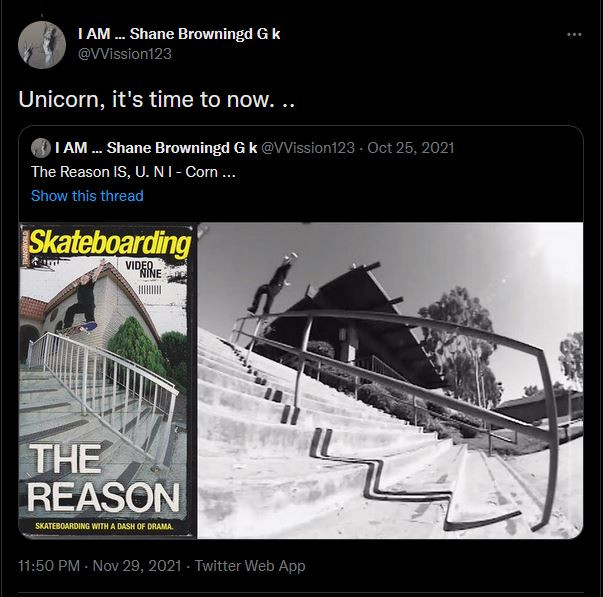Click the skateboarder atop the rail in the photo
The width and height of the screenshot is (603, 597).
275,283
